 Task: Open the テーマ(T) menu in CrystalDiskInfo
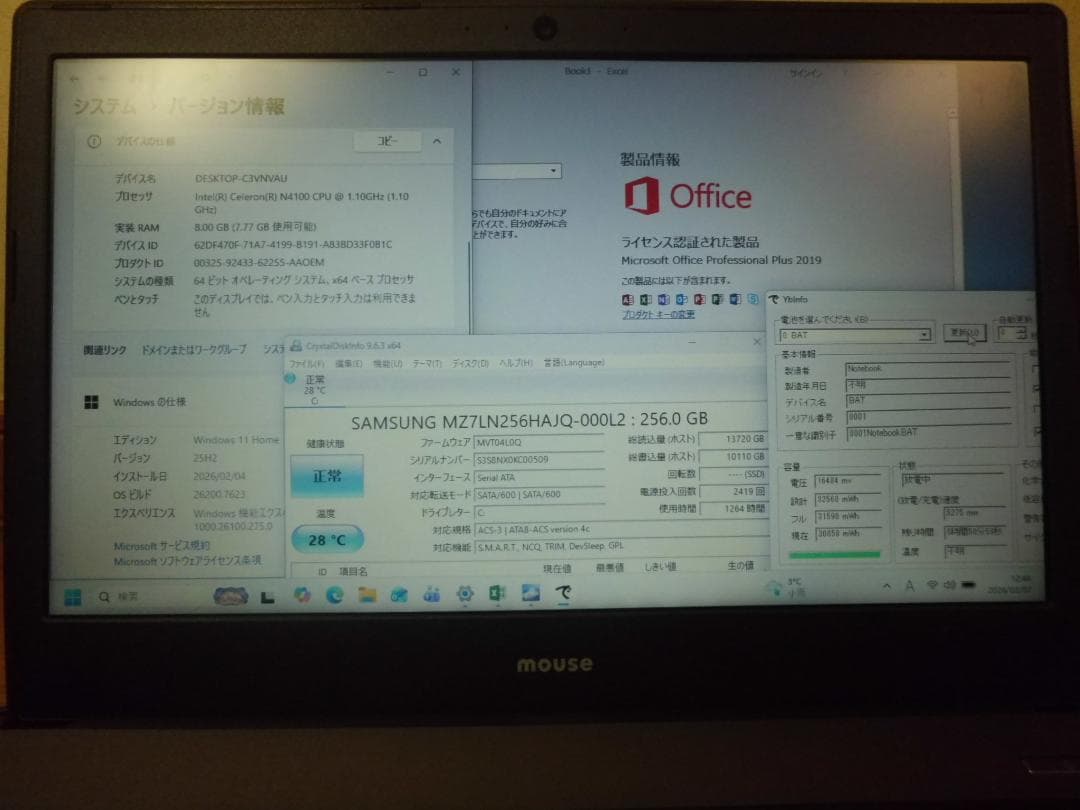point(426,363)
